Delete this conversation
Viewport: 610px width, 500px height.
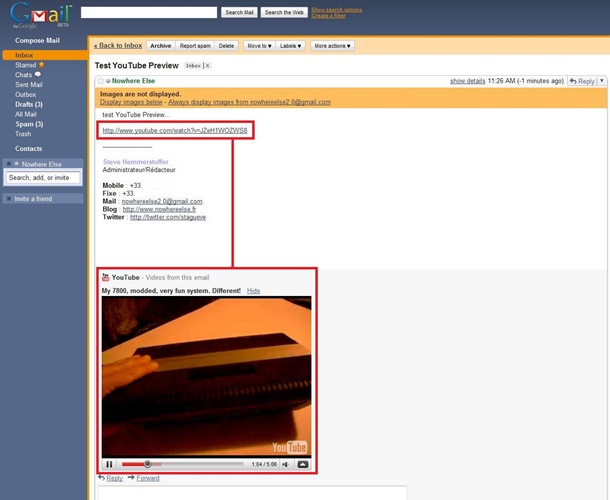coord(226,46)
